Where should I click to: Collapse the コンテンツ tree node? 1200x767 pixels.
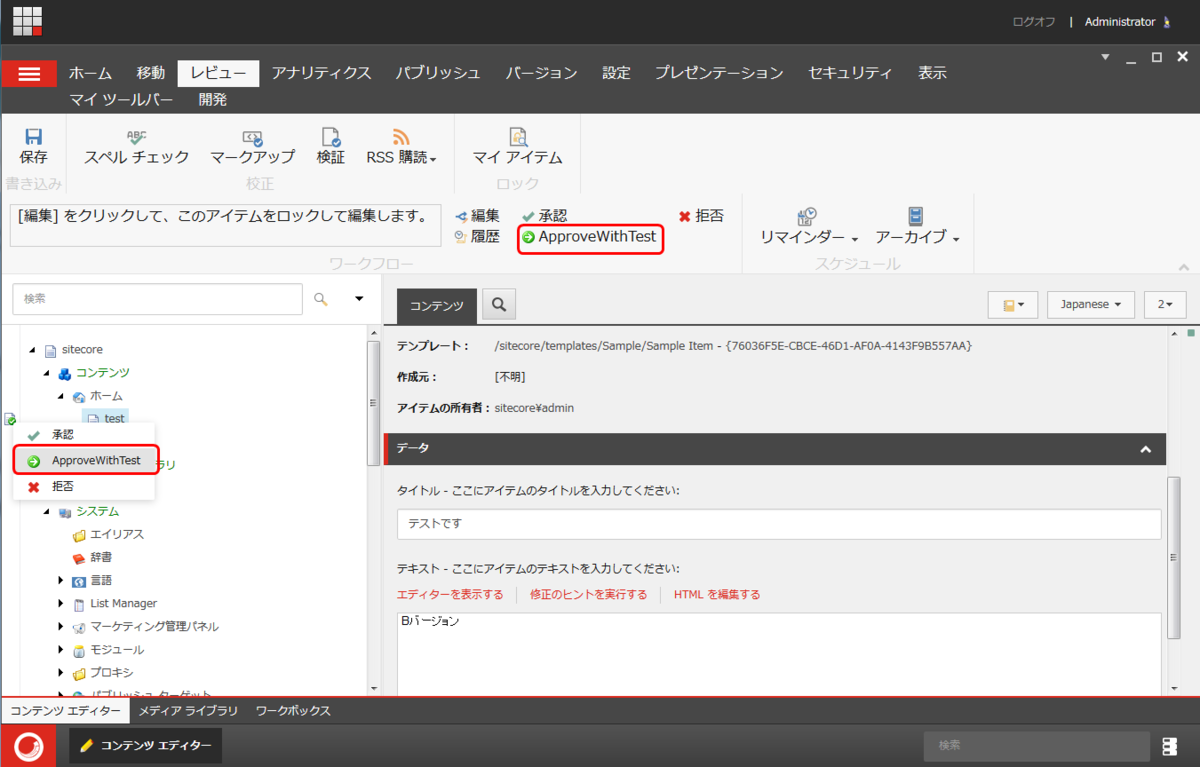click(46, 373)
